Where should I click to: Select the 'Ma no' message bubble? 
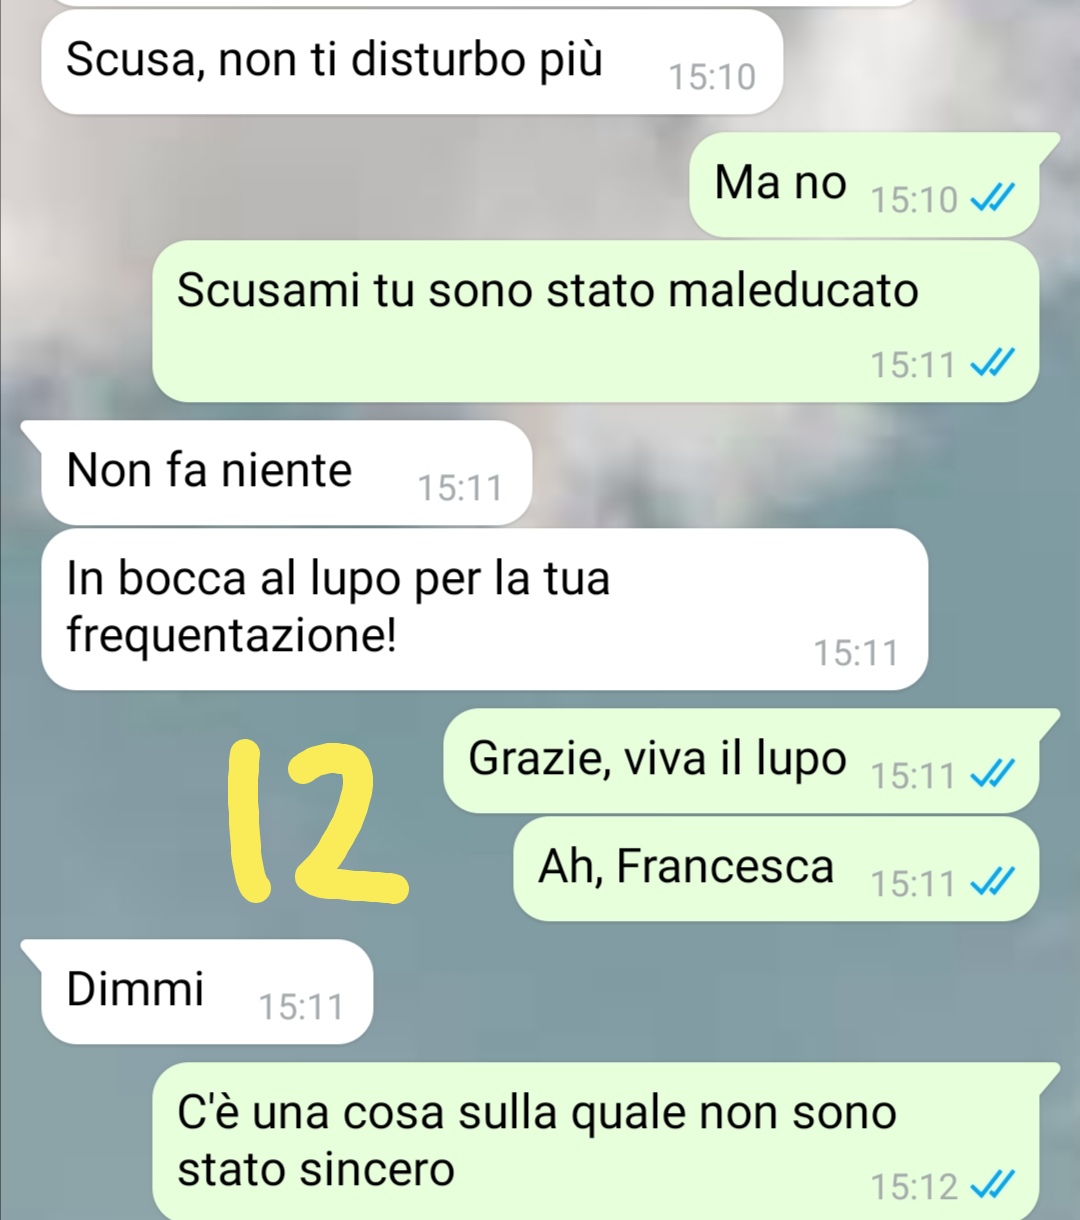[x=864, y=184]
